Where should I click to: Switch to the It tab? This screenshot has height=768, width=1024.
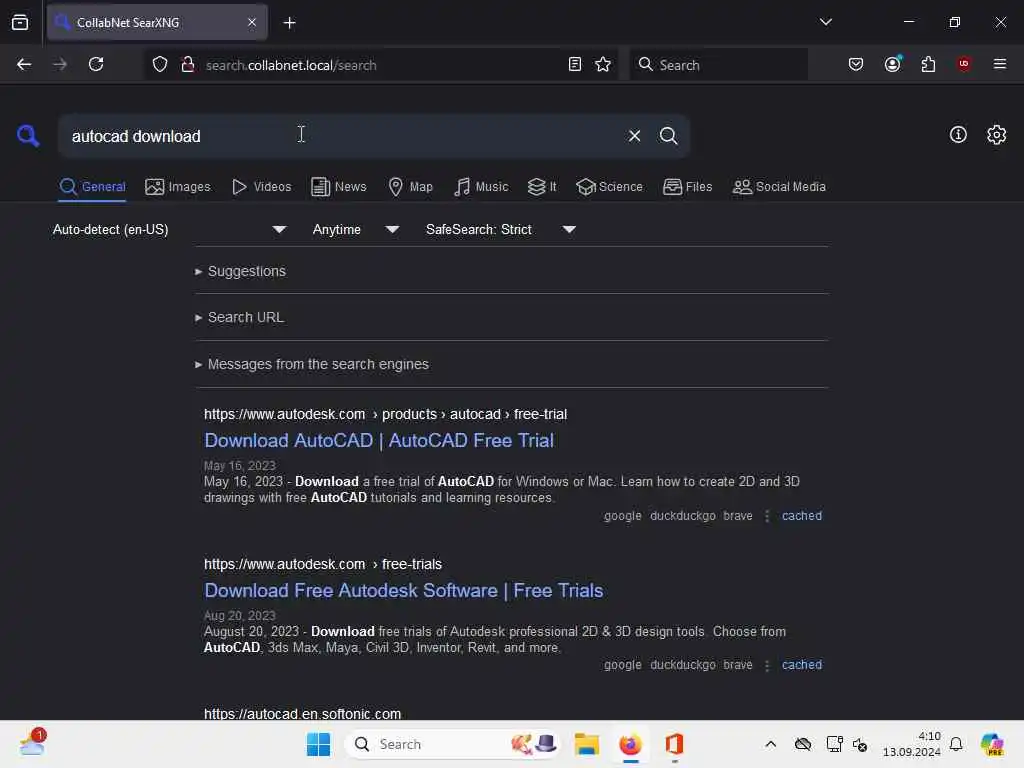point(542,187)
